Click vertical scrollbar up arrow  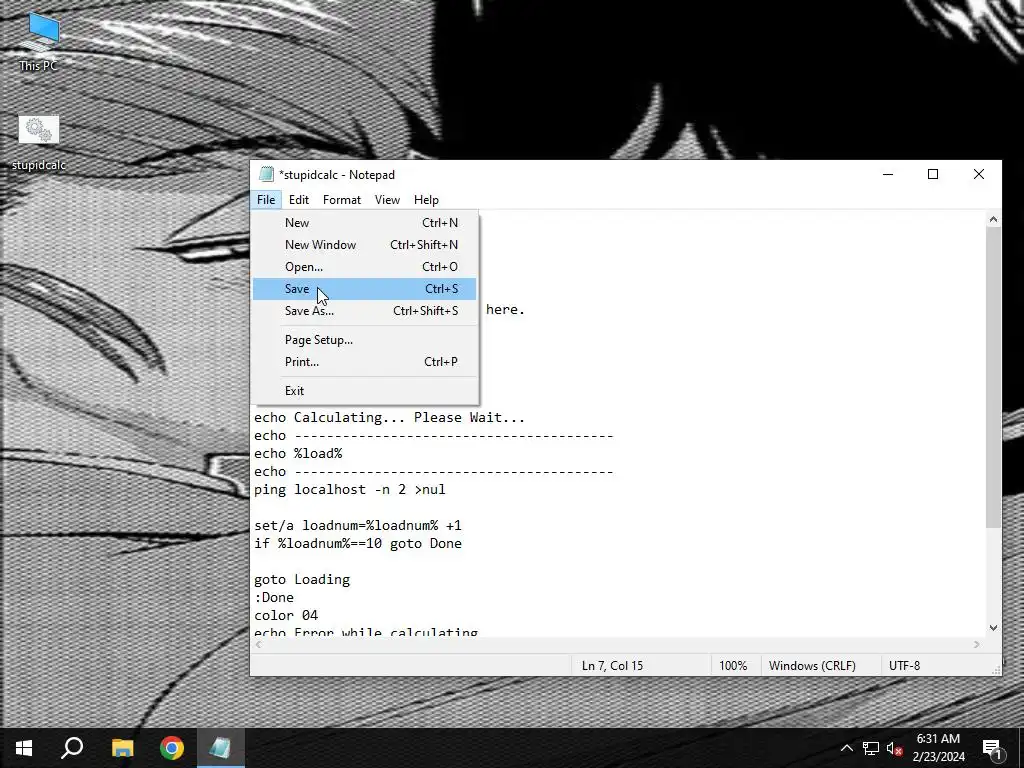tap(993, 219)
